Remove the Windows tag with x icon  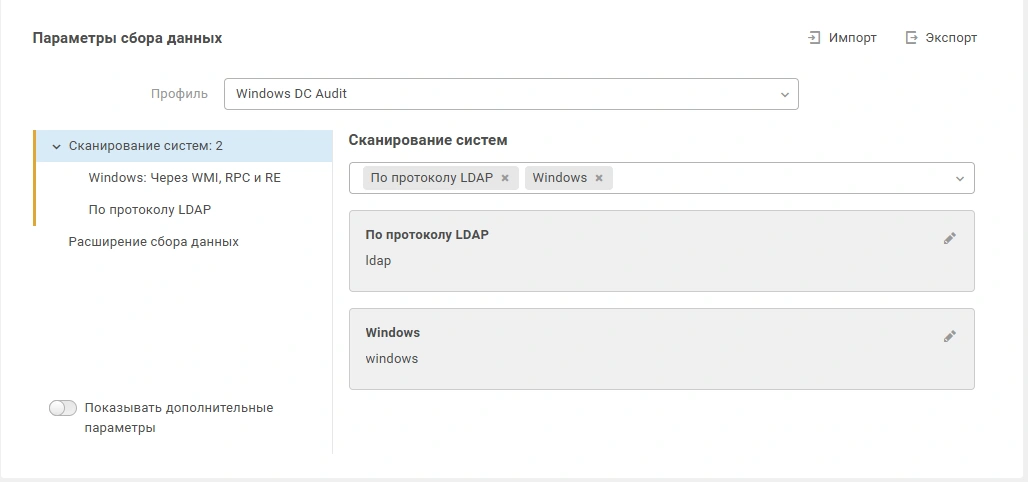tap(599, 178)
